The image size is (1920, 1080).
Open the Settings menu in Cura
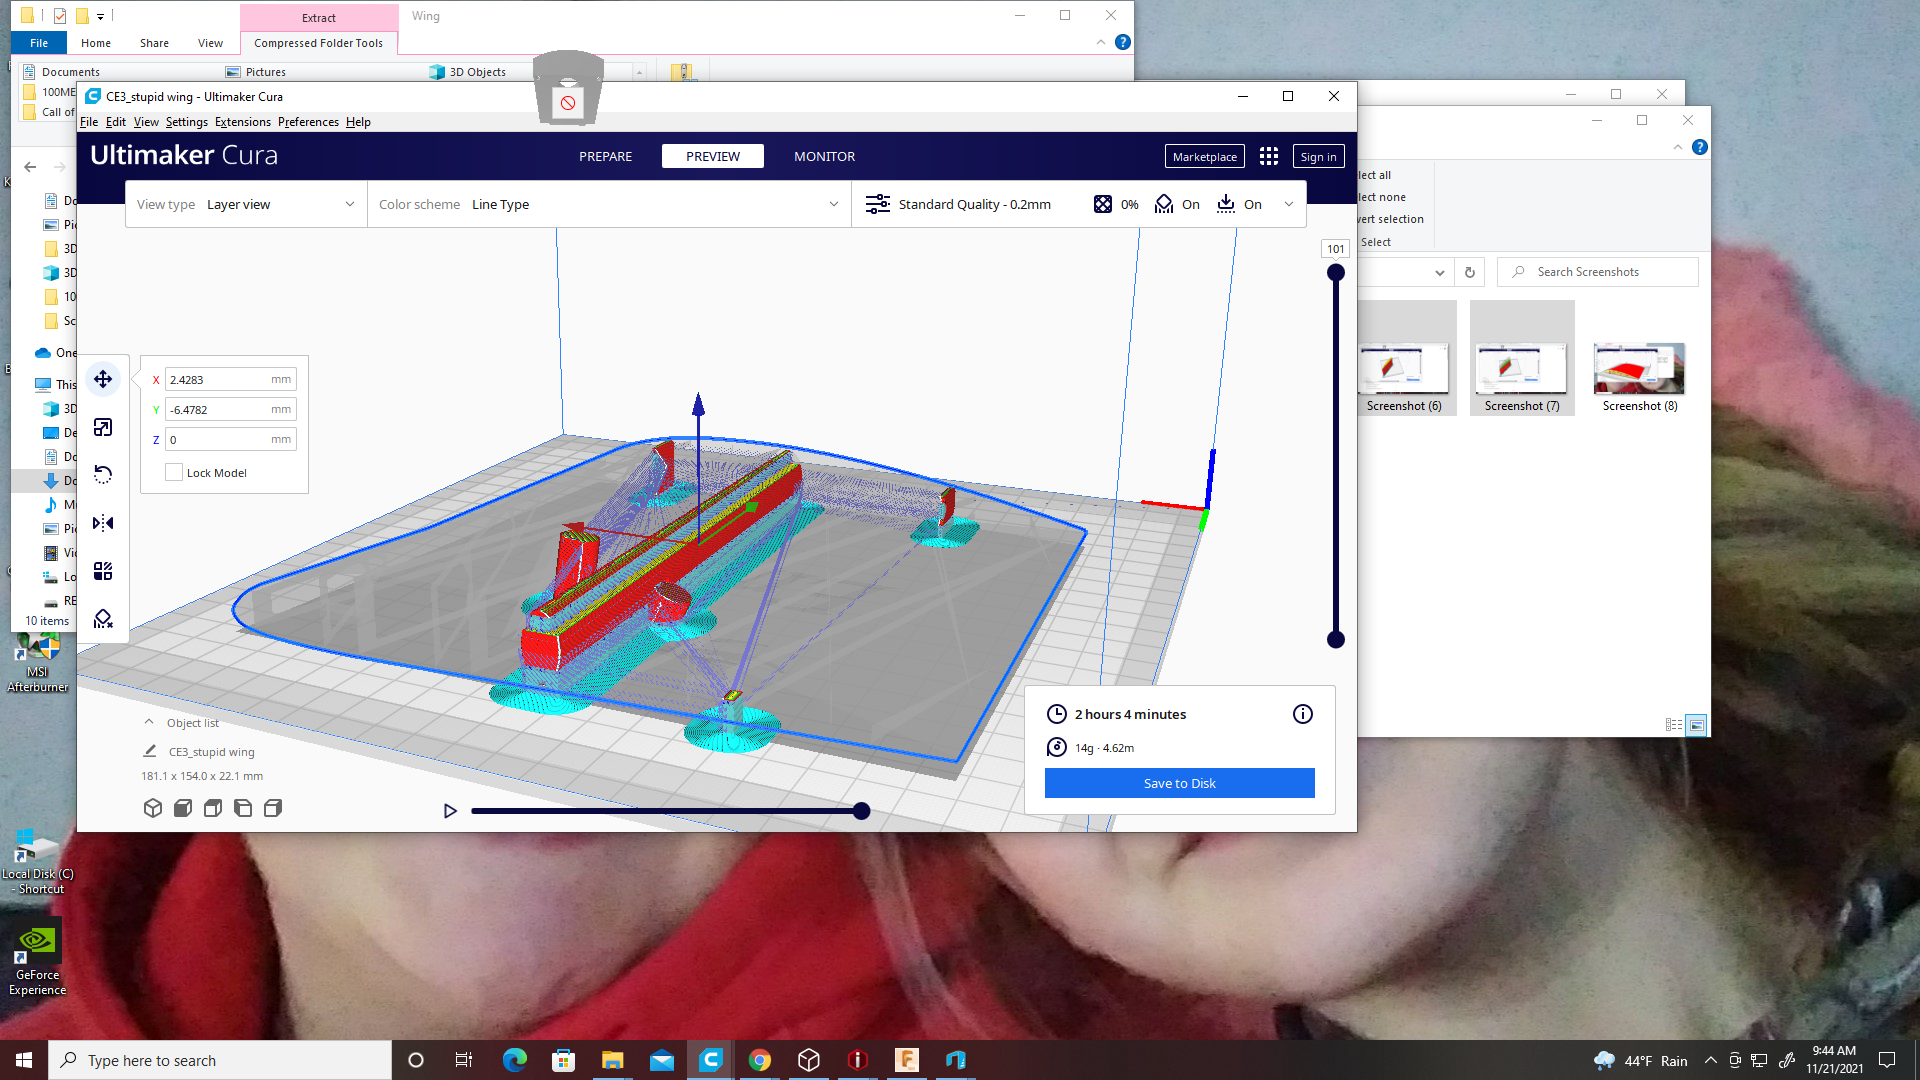187,122
